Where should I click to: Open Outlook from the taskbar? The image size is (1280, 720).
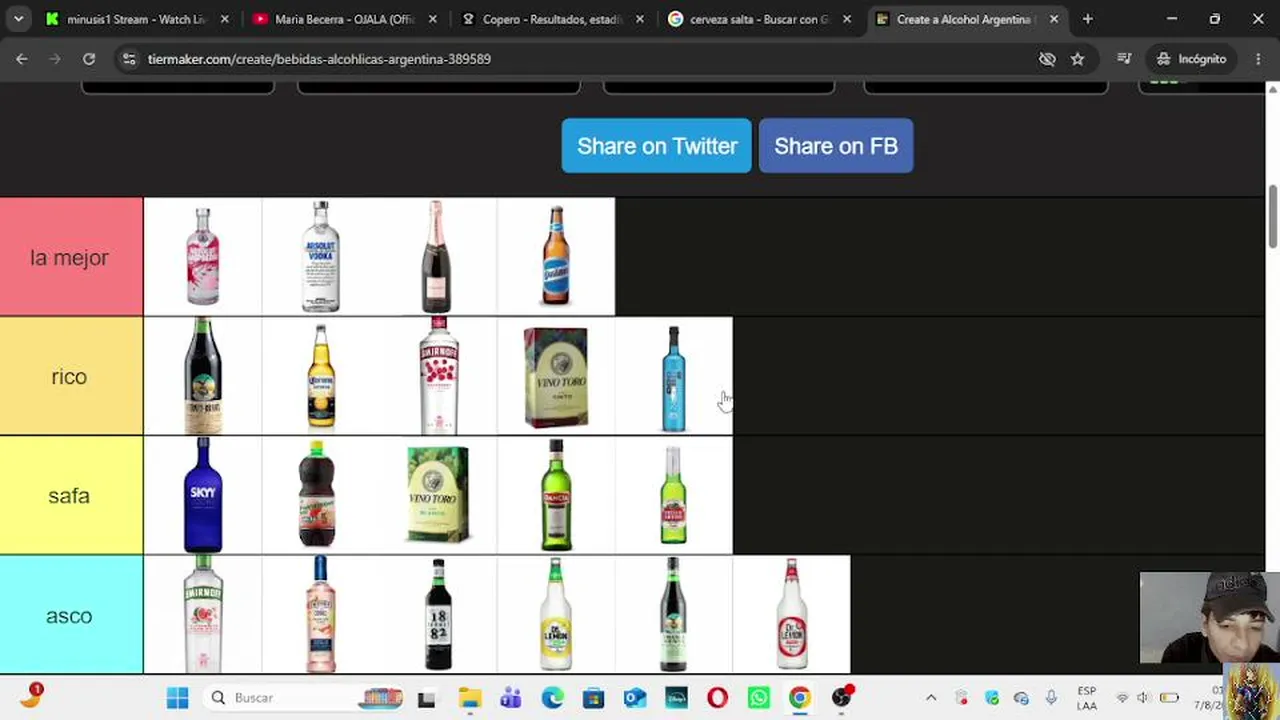coord(635,698)
